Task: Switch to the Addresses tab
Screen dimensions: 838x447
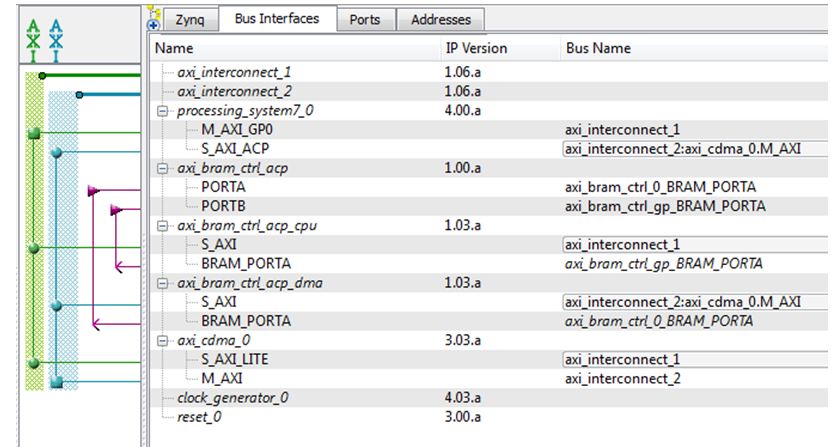Action: [x=441, y=19]
